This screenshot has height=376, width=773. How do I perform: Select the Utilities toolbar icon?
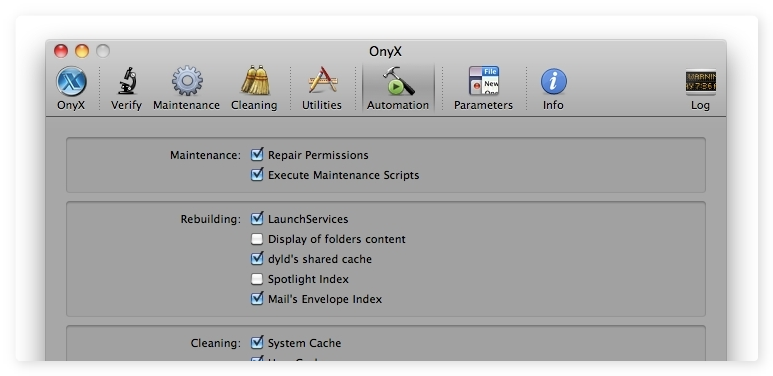click(322, 80)
